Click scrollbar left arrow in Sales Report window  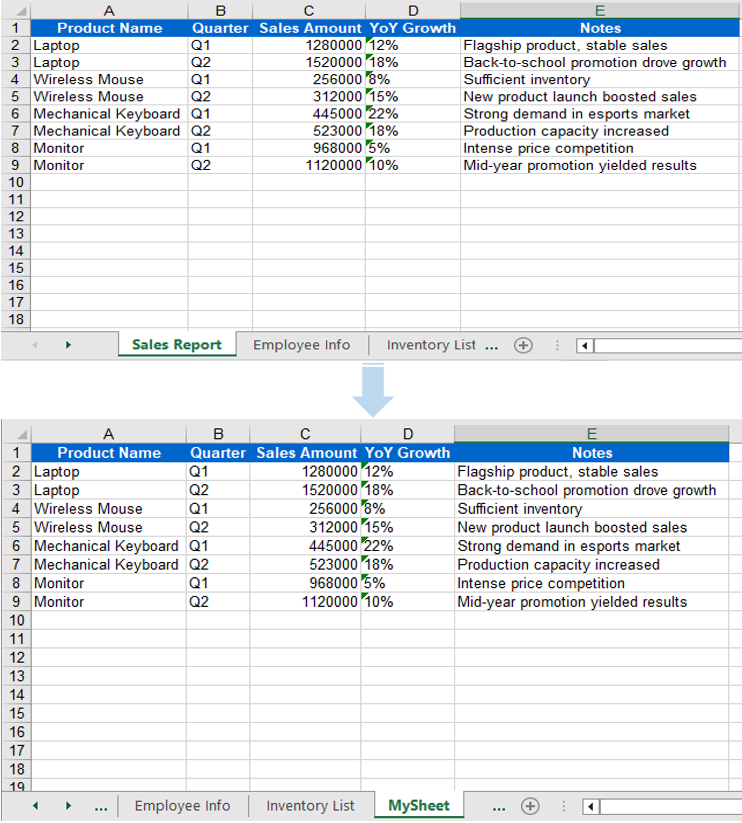[585, 345]
